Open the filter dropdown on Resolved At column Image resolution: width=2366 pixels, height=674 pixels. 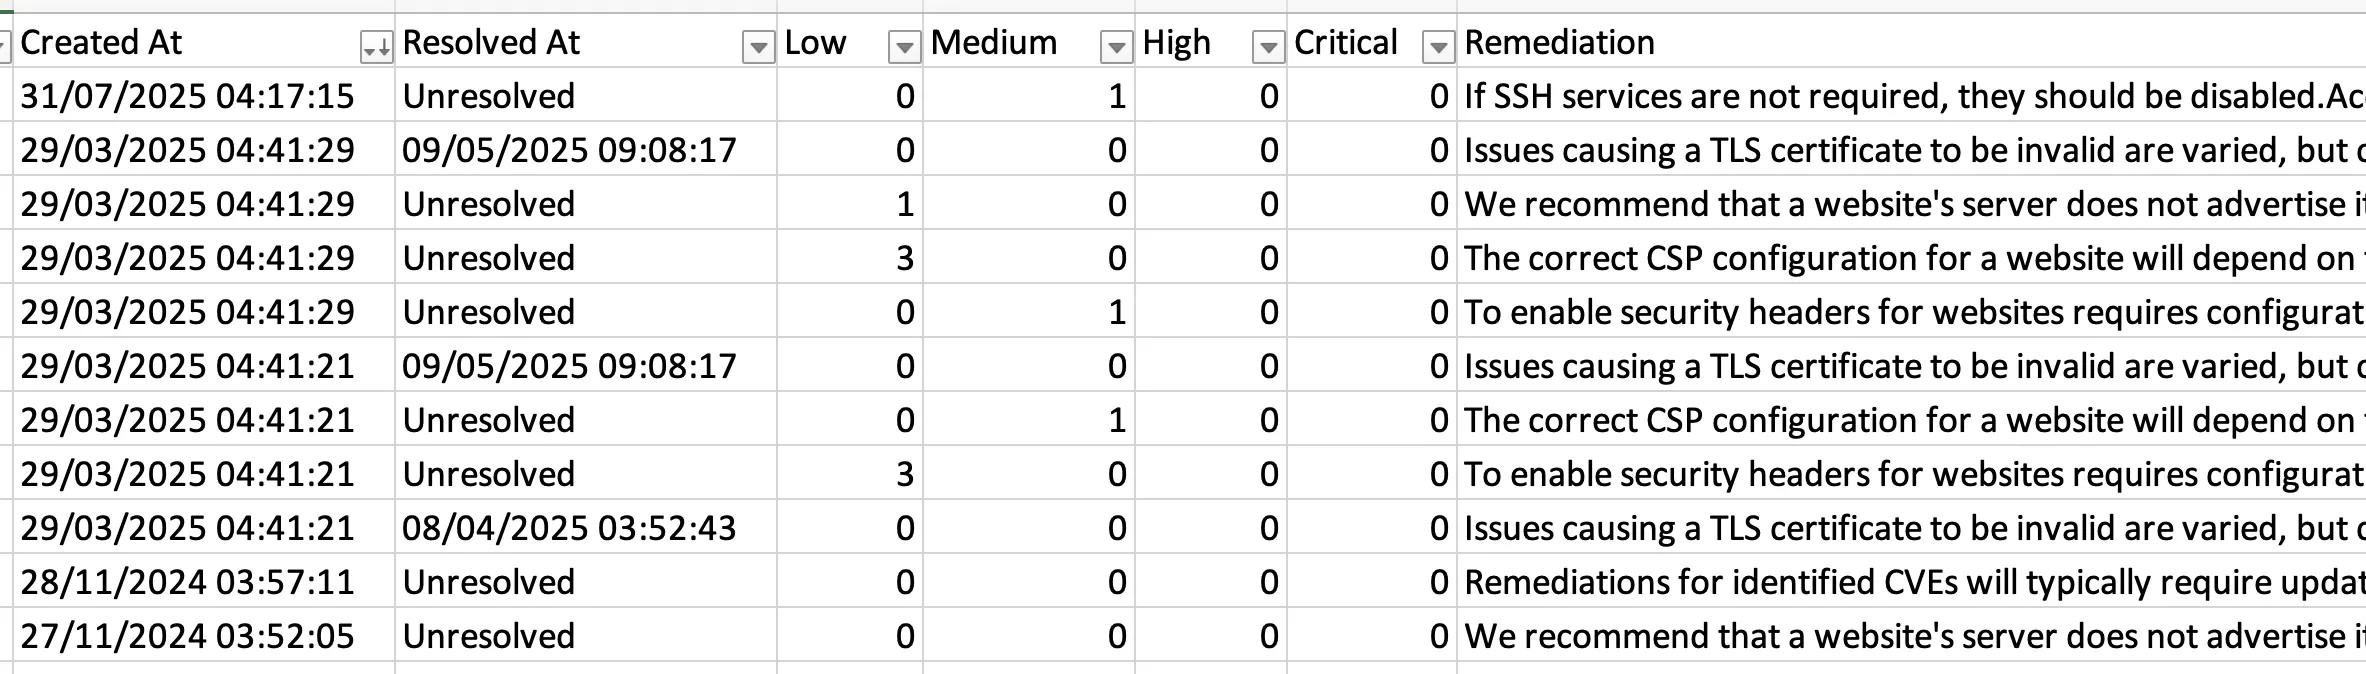click(757, 46)
